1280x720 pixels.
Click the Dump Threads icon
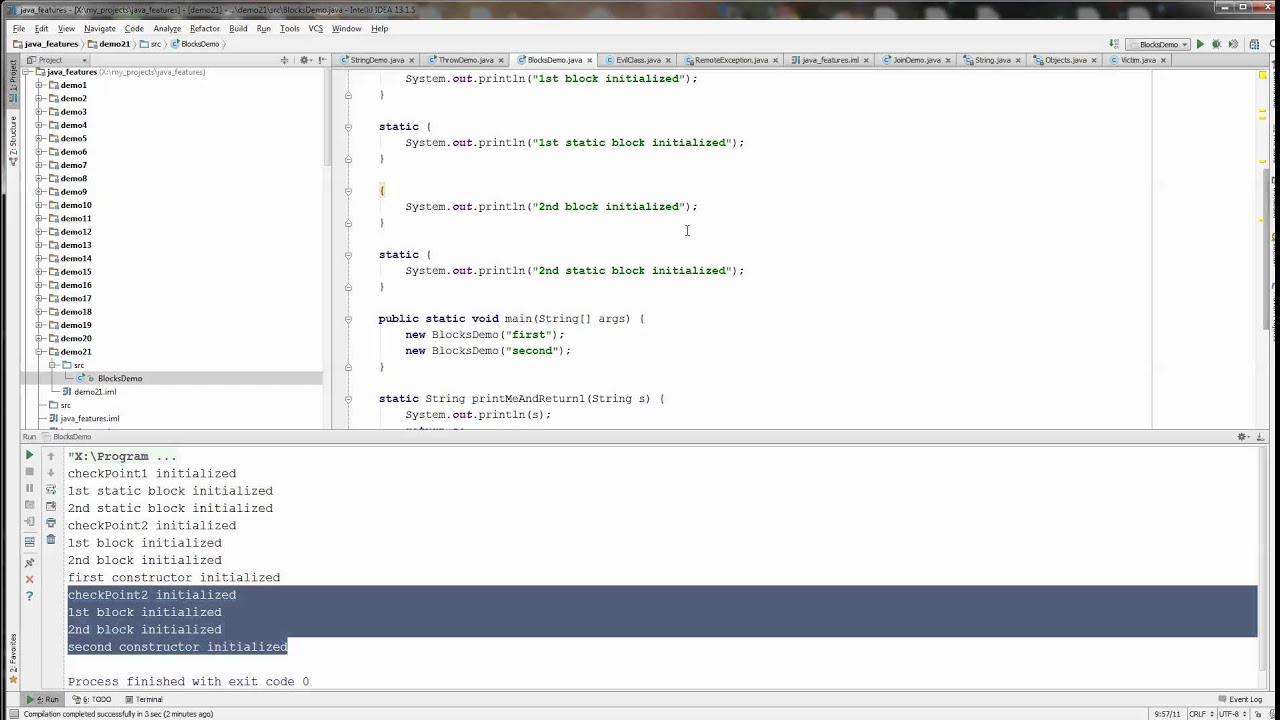click(x=29, y=504)
